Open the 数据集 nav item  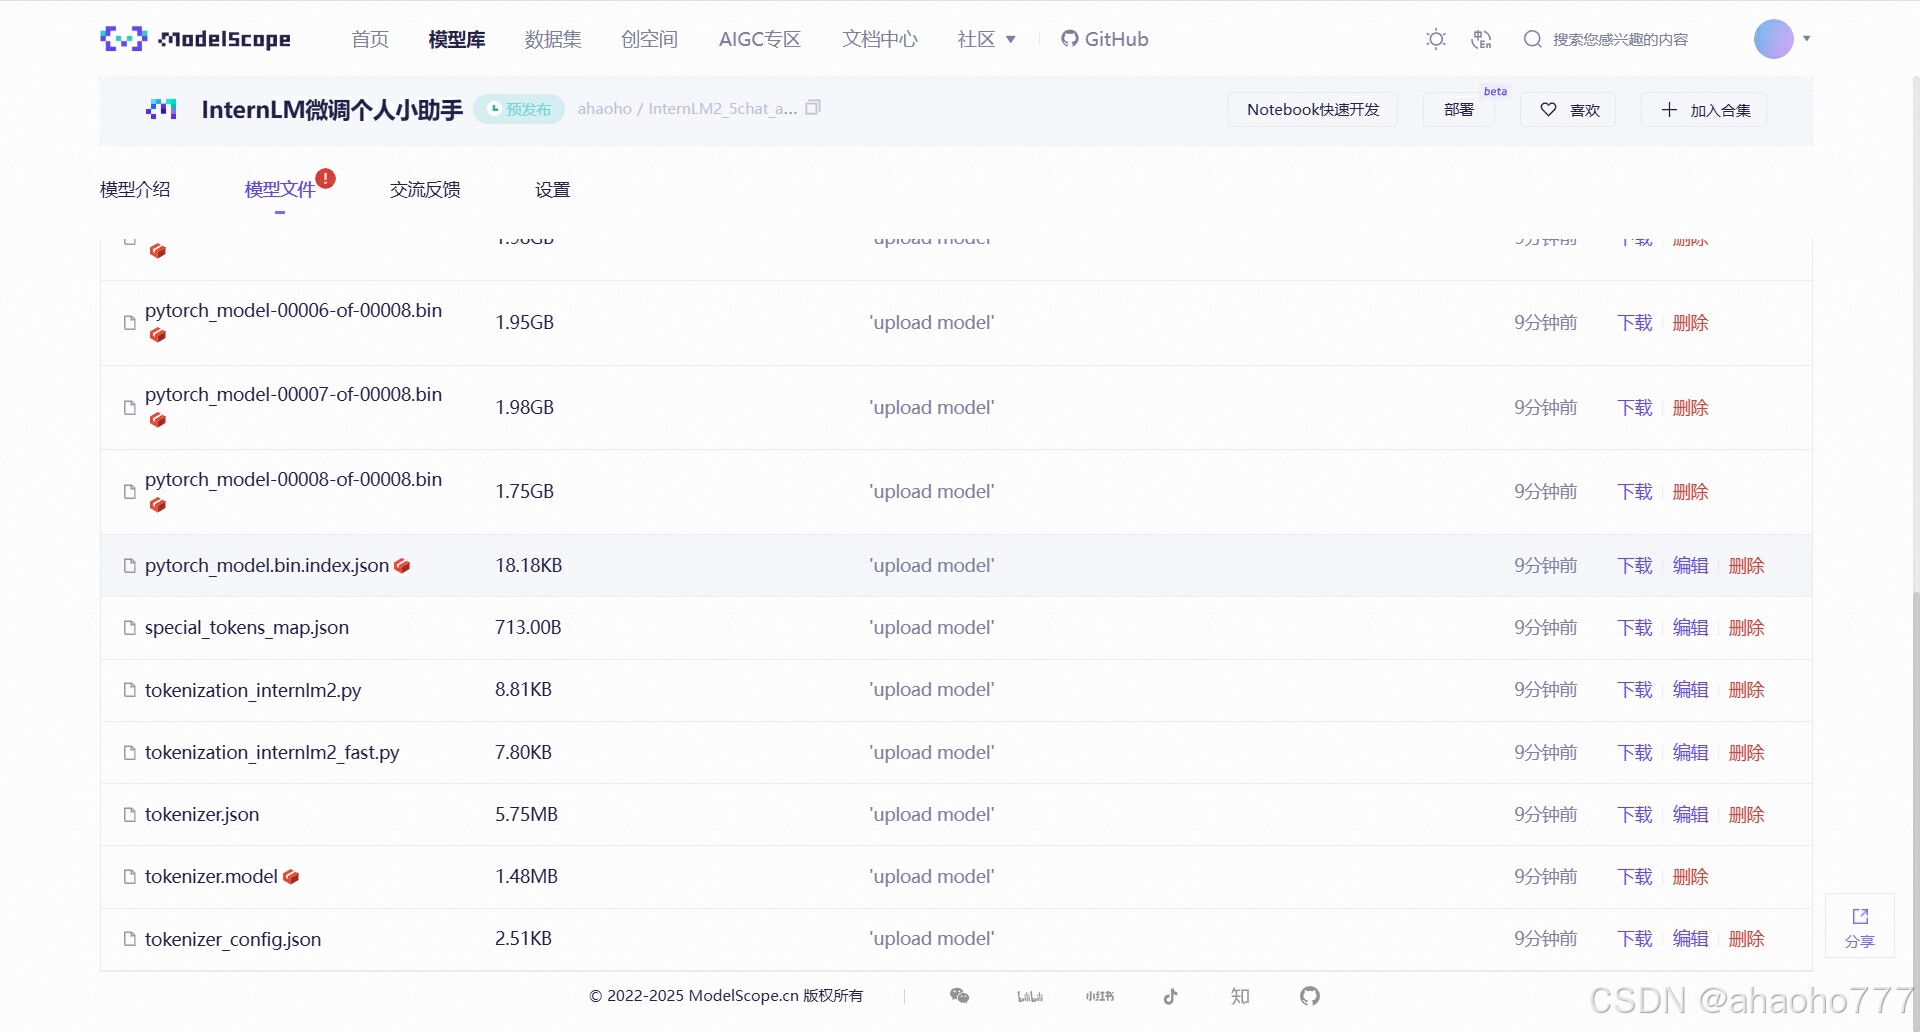(553, 39)
